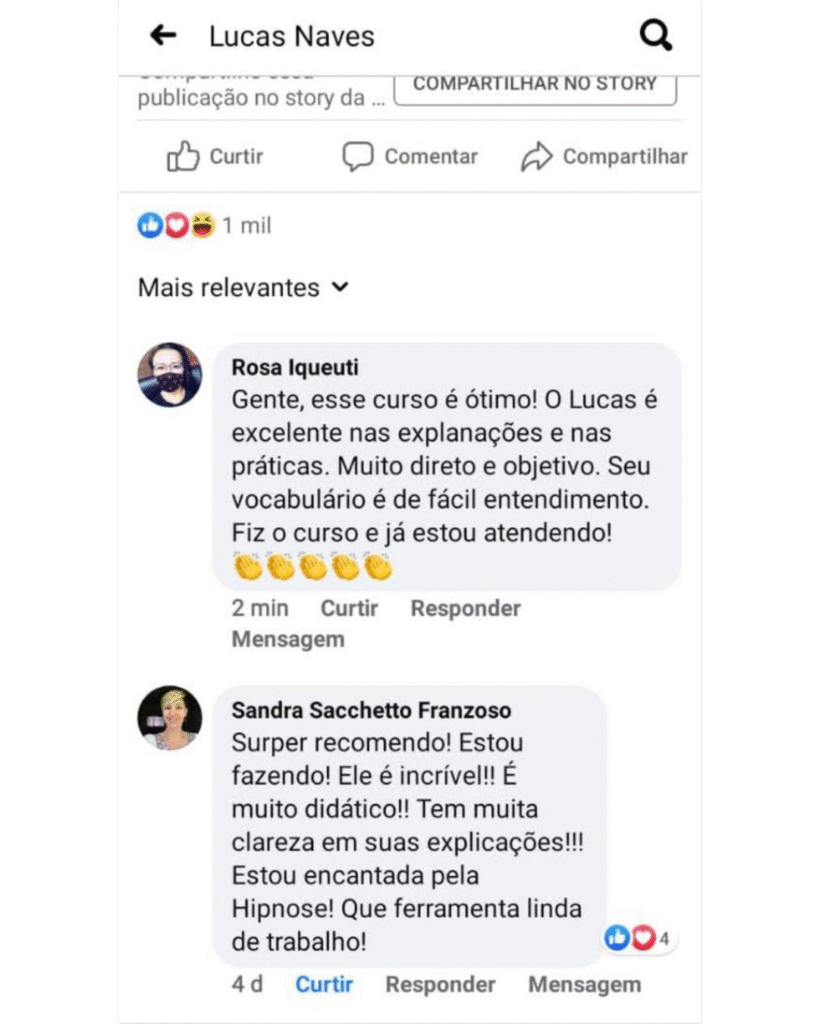The height and width of the screenshot is (1024, 819).
Task: Open Rosa Iqueuti's profile picture
Action: coord(170,375)
